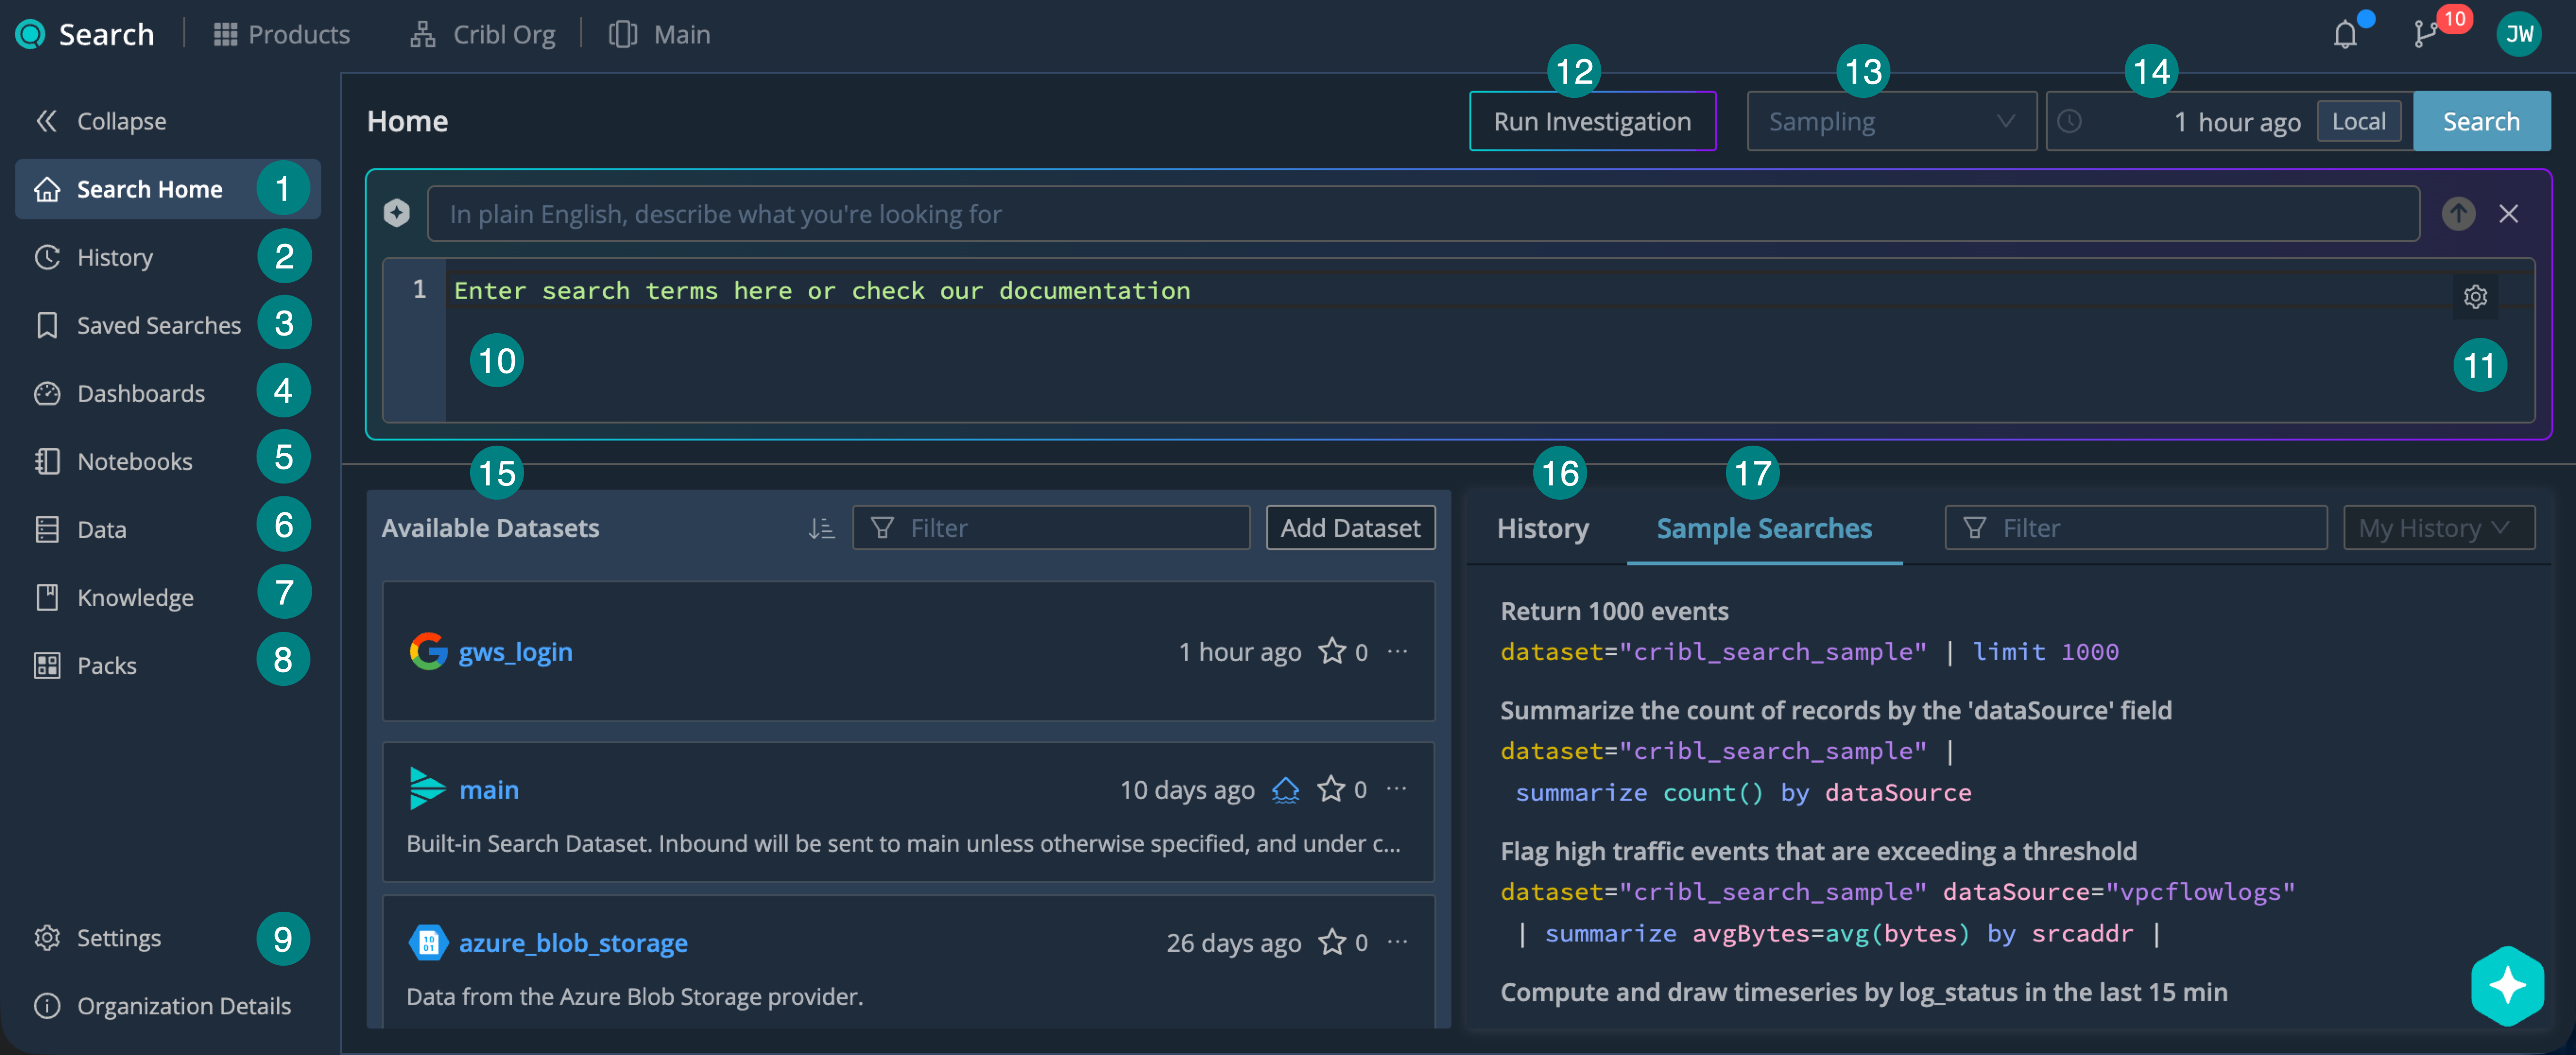Close the plain English prompt bar
The height and width of the screenshot is (1055, 2576).
2508,213
